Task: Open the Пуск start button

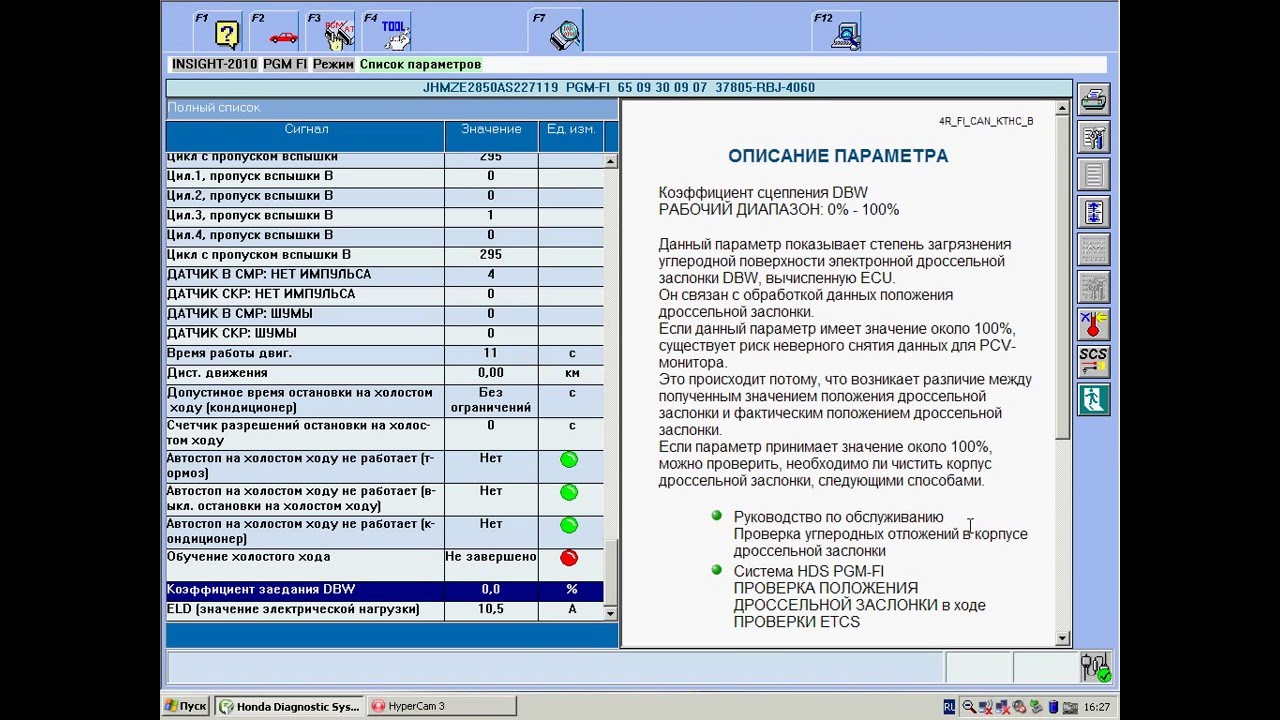Action: [x=187, y=706]
